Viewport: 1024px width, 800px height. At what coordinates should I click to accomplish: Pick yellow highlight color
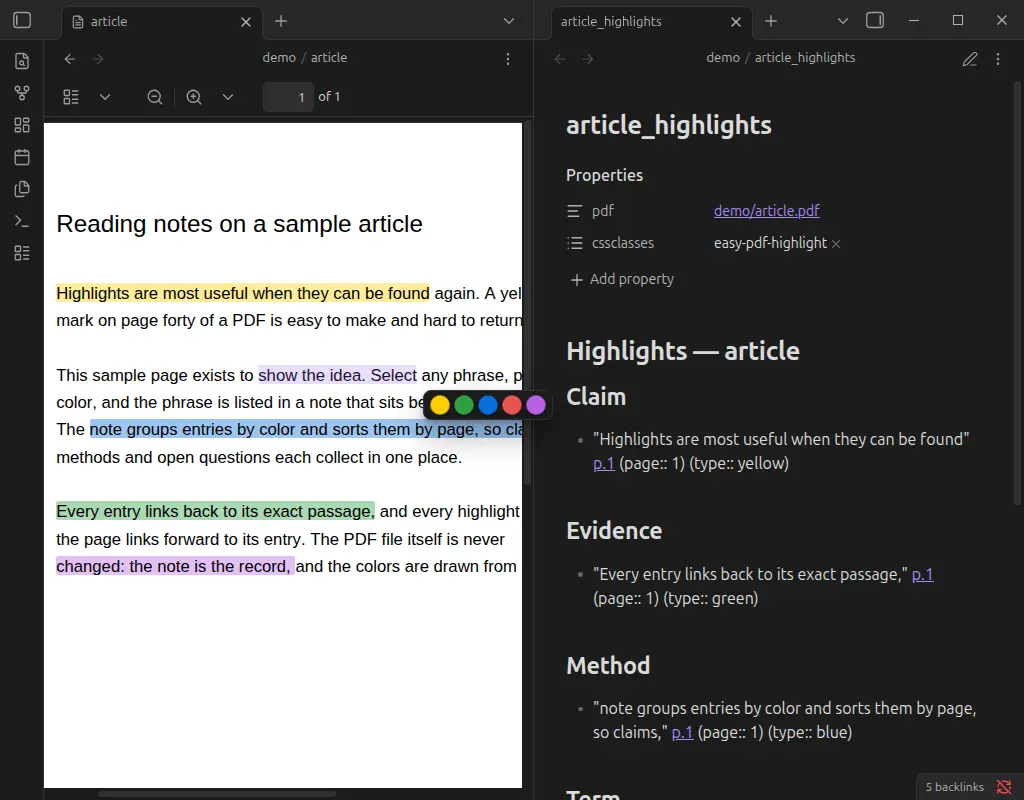pyautogui.click(x=440, y=405)
